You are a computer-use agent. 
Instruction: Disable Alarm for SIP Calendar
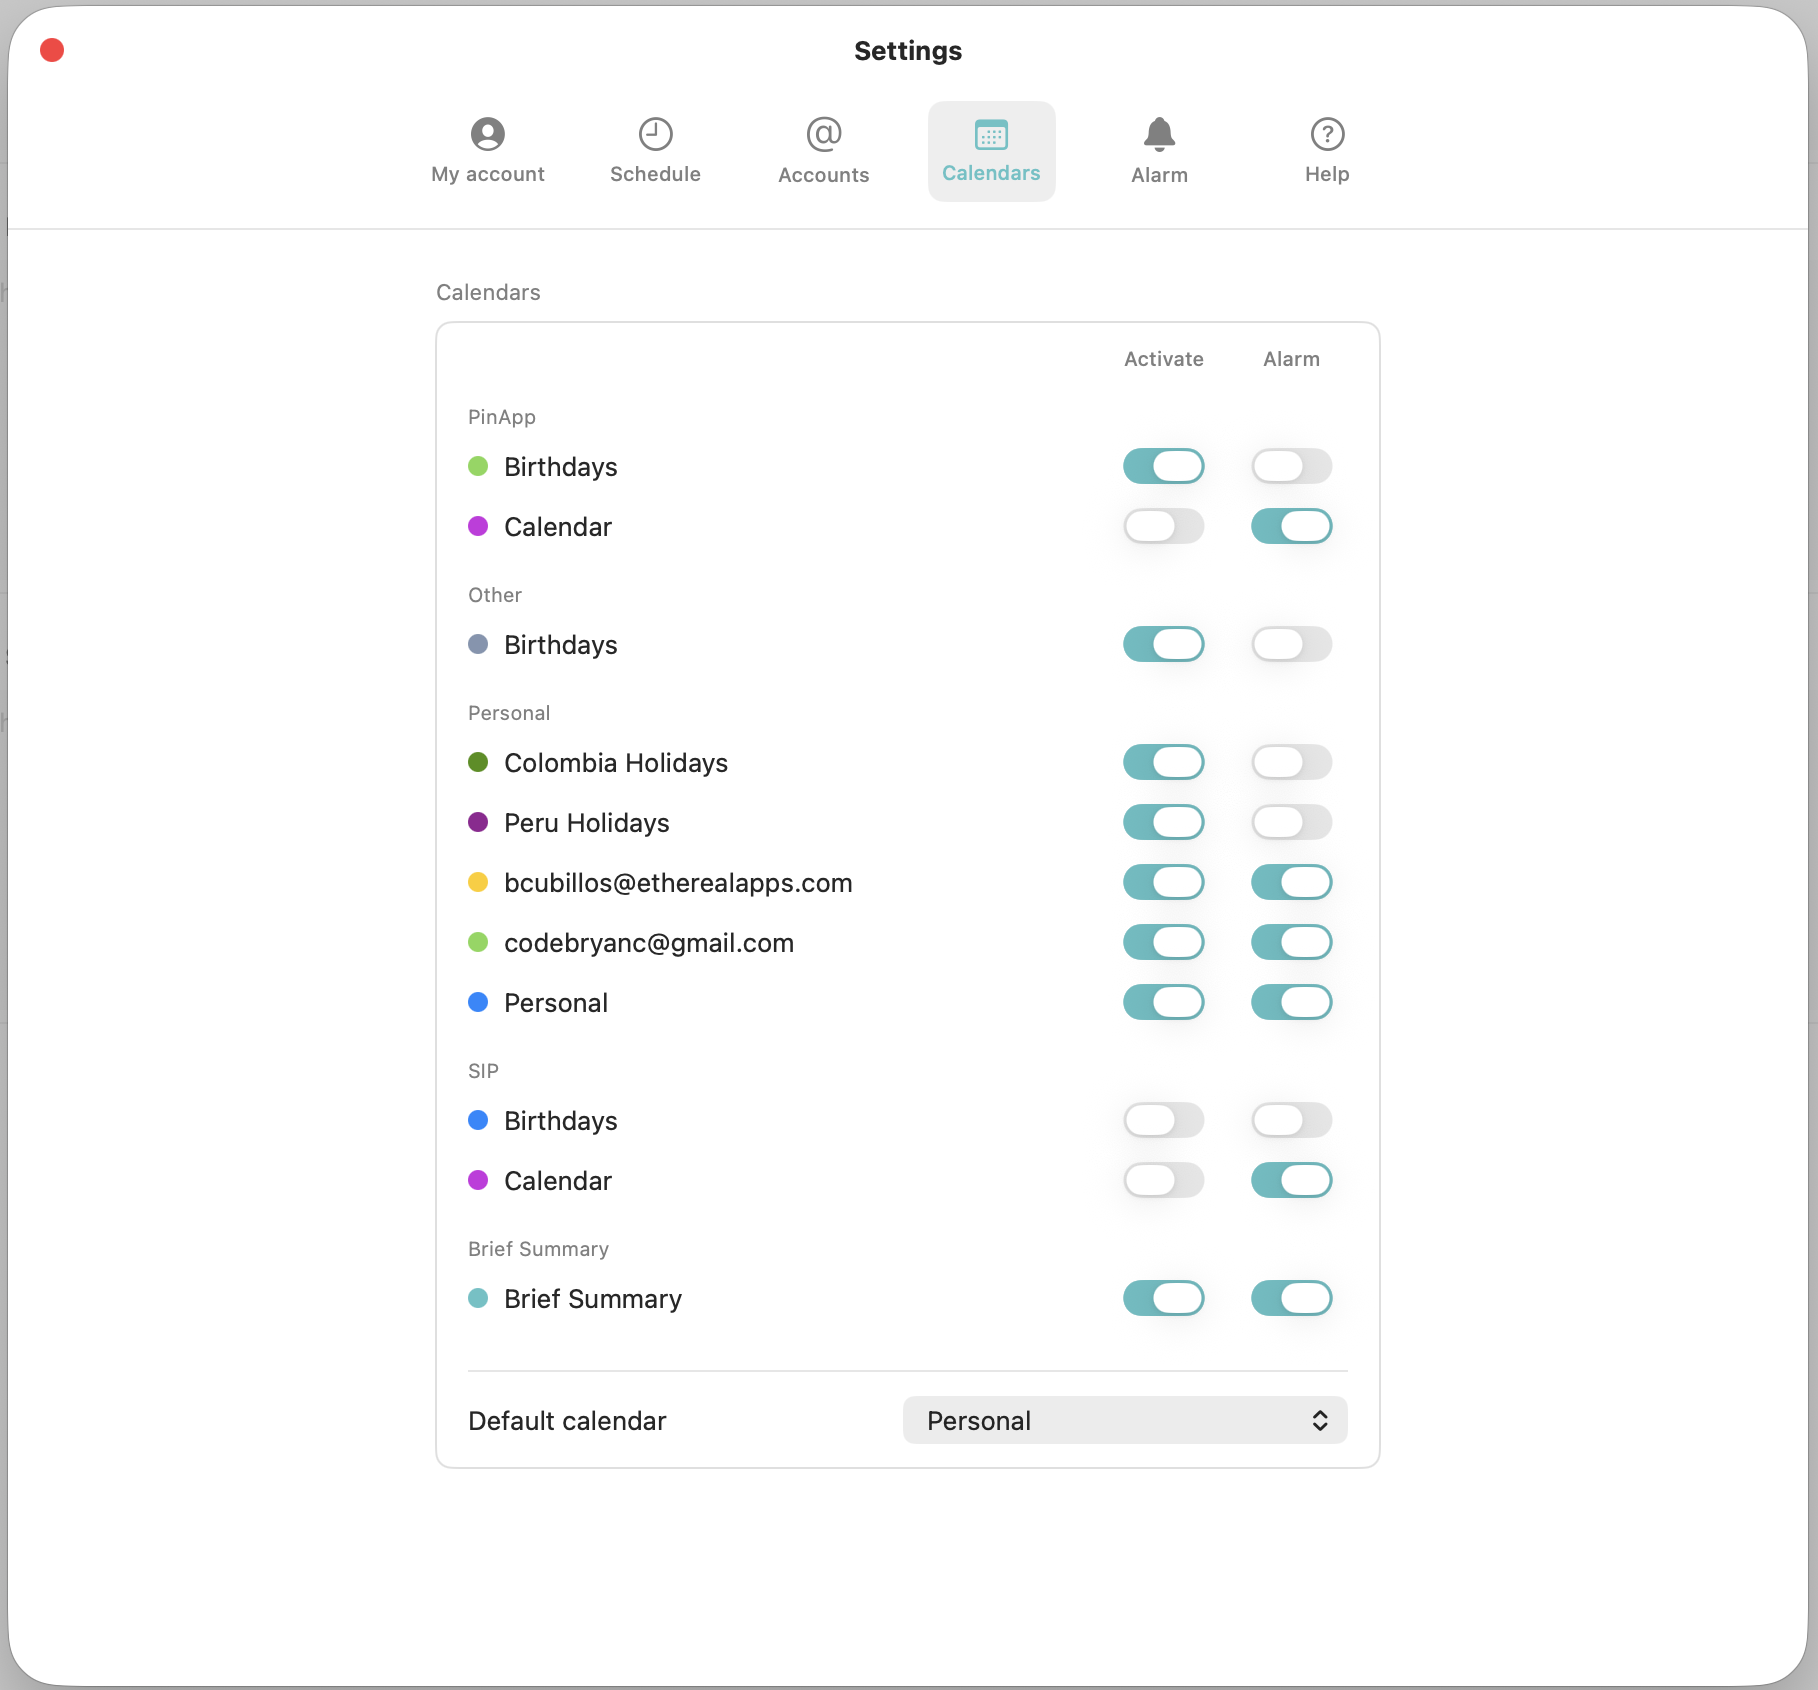[x=1292, y=1180]
